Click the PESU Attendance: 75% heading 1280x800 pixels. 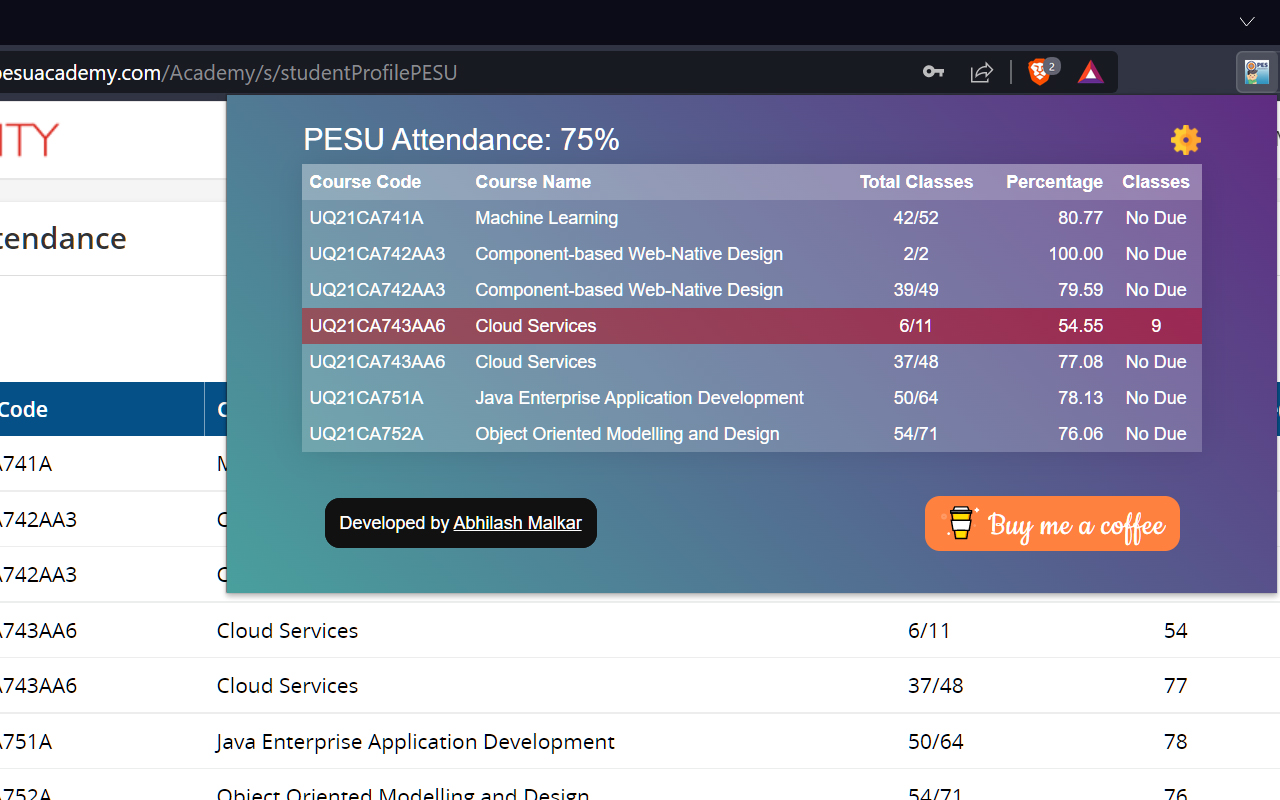point(461,140)
